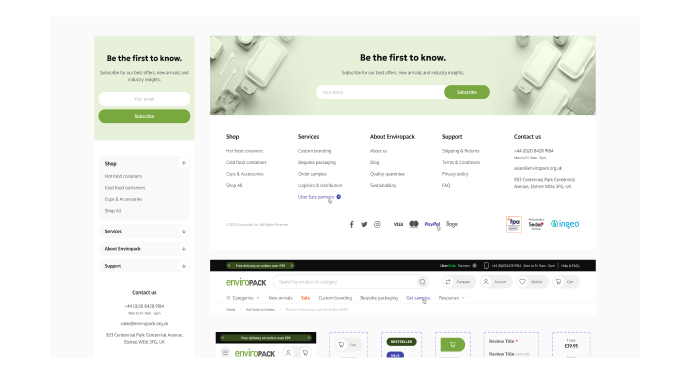Click the small Cart pill button component
690x373 pixels.
pos(349,345)
